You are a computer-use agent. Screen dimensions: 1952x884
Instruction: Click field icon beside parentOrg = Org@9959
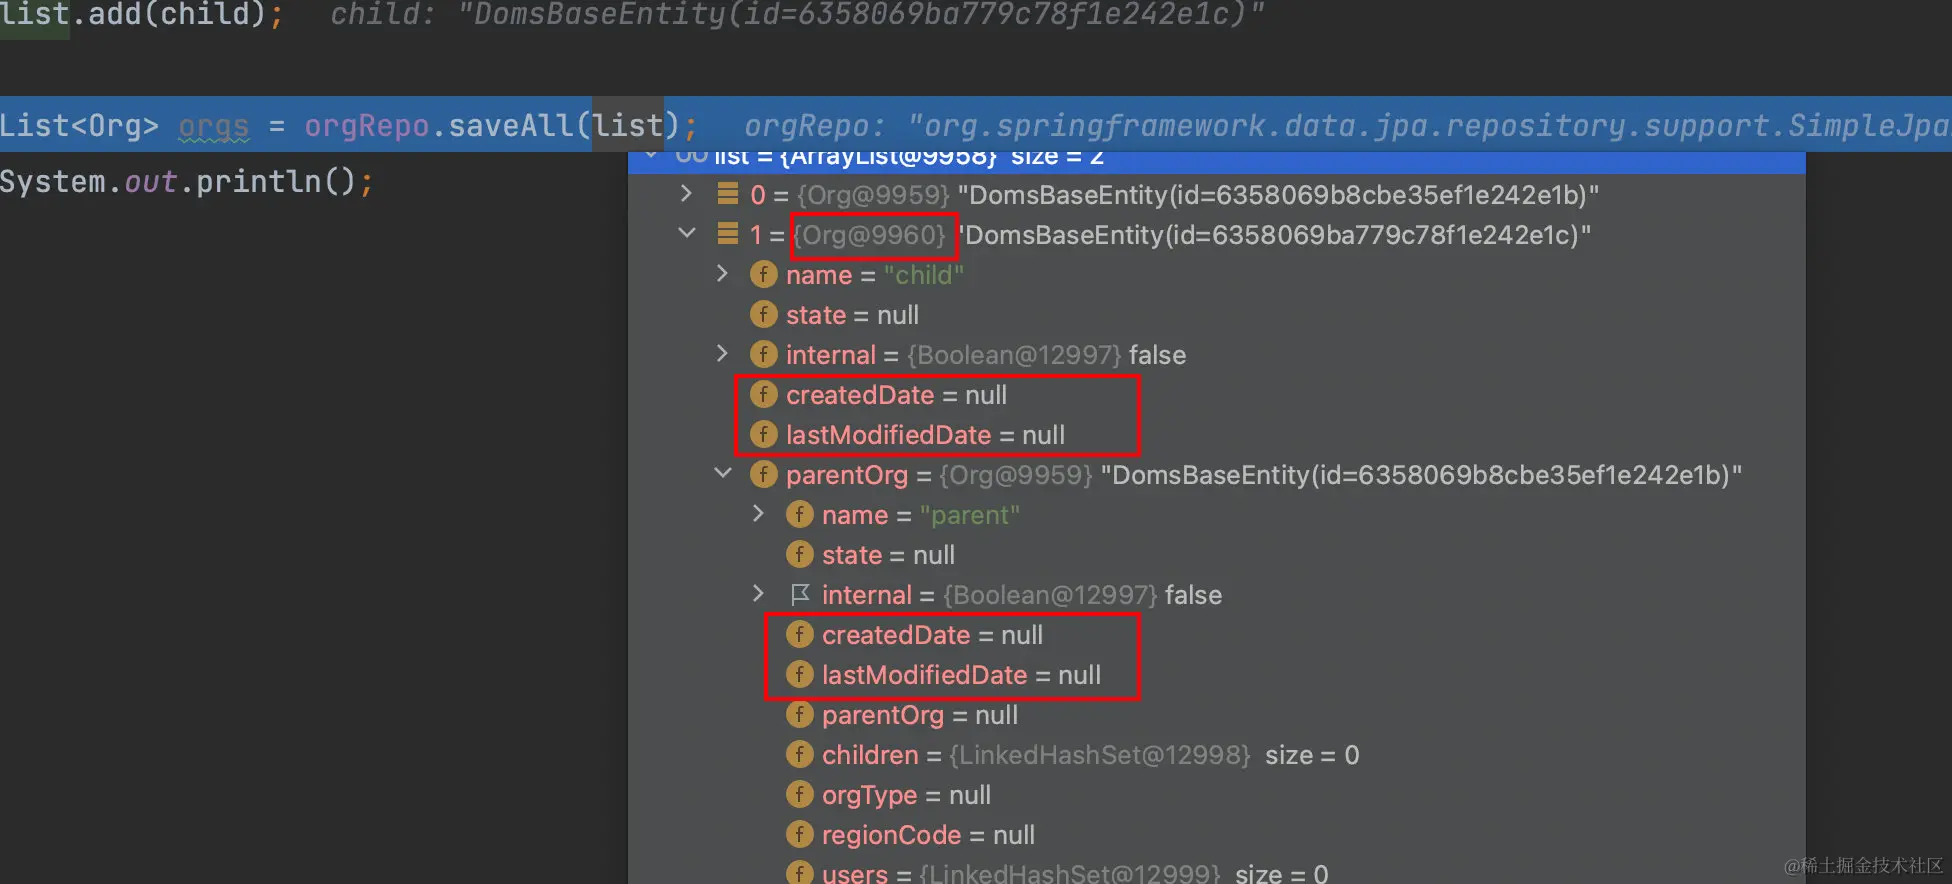click(x=763, y=474)
